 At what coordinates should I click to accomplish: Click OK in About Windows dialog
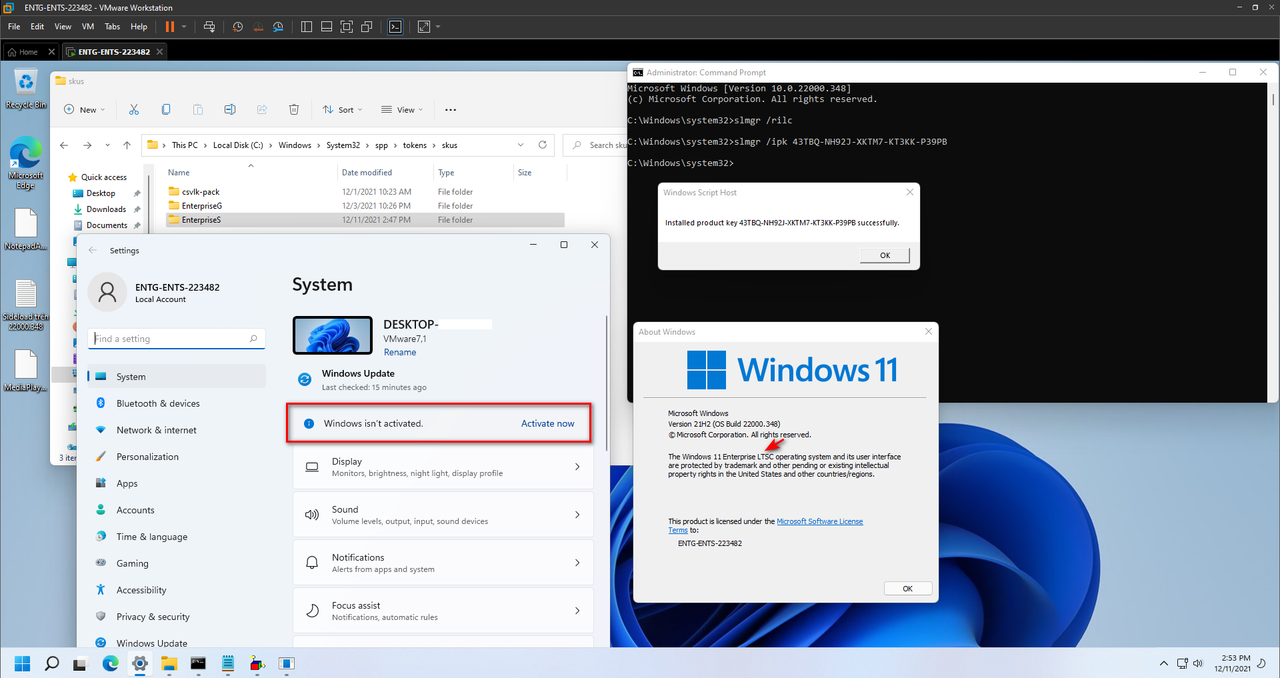908,588
